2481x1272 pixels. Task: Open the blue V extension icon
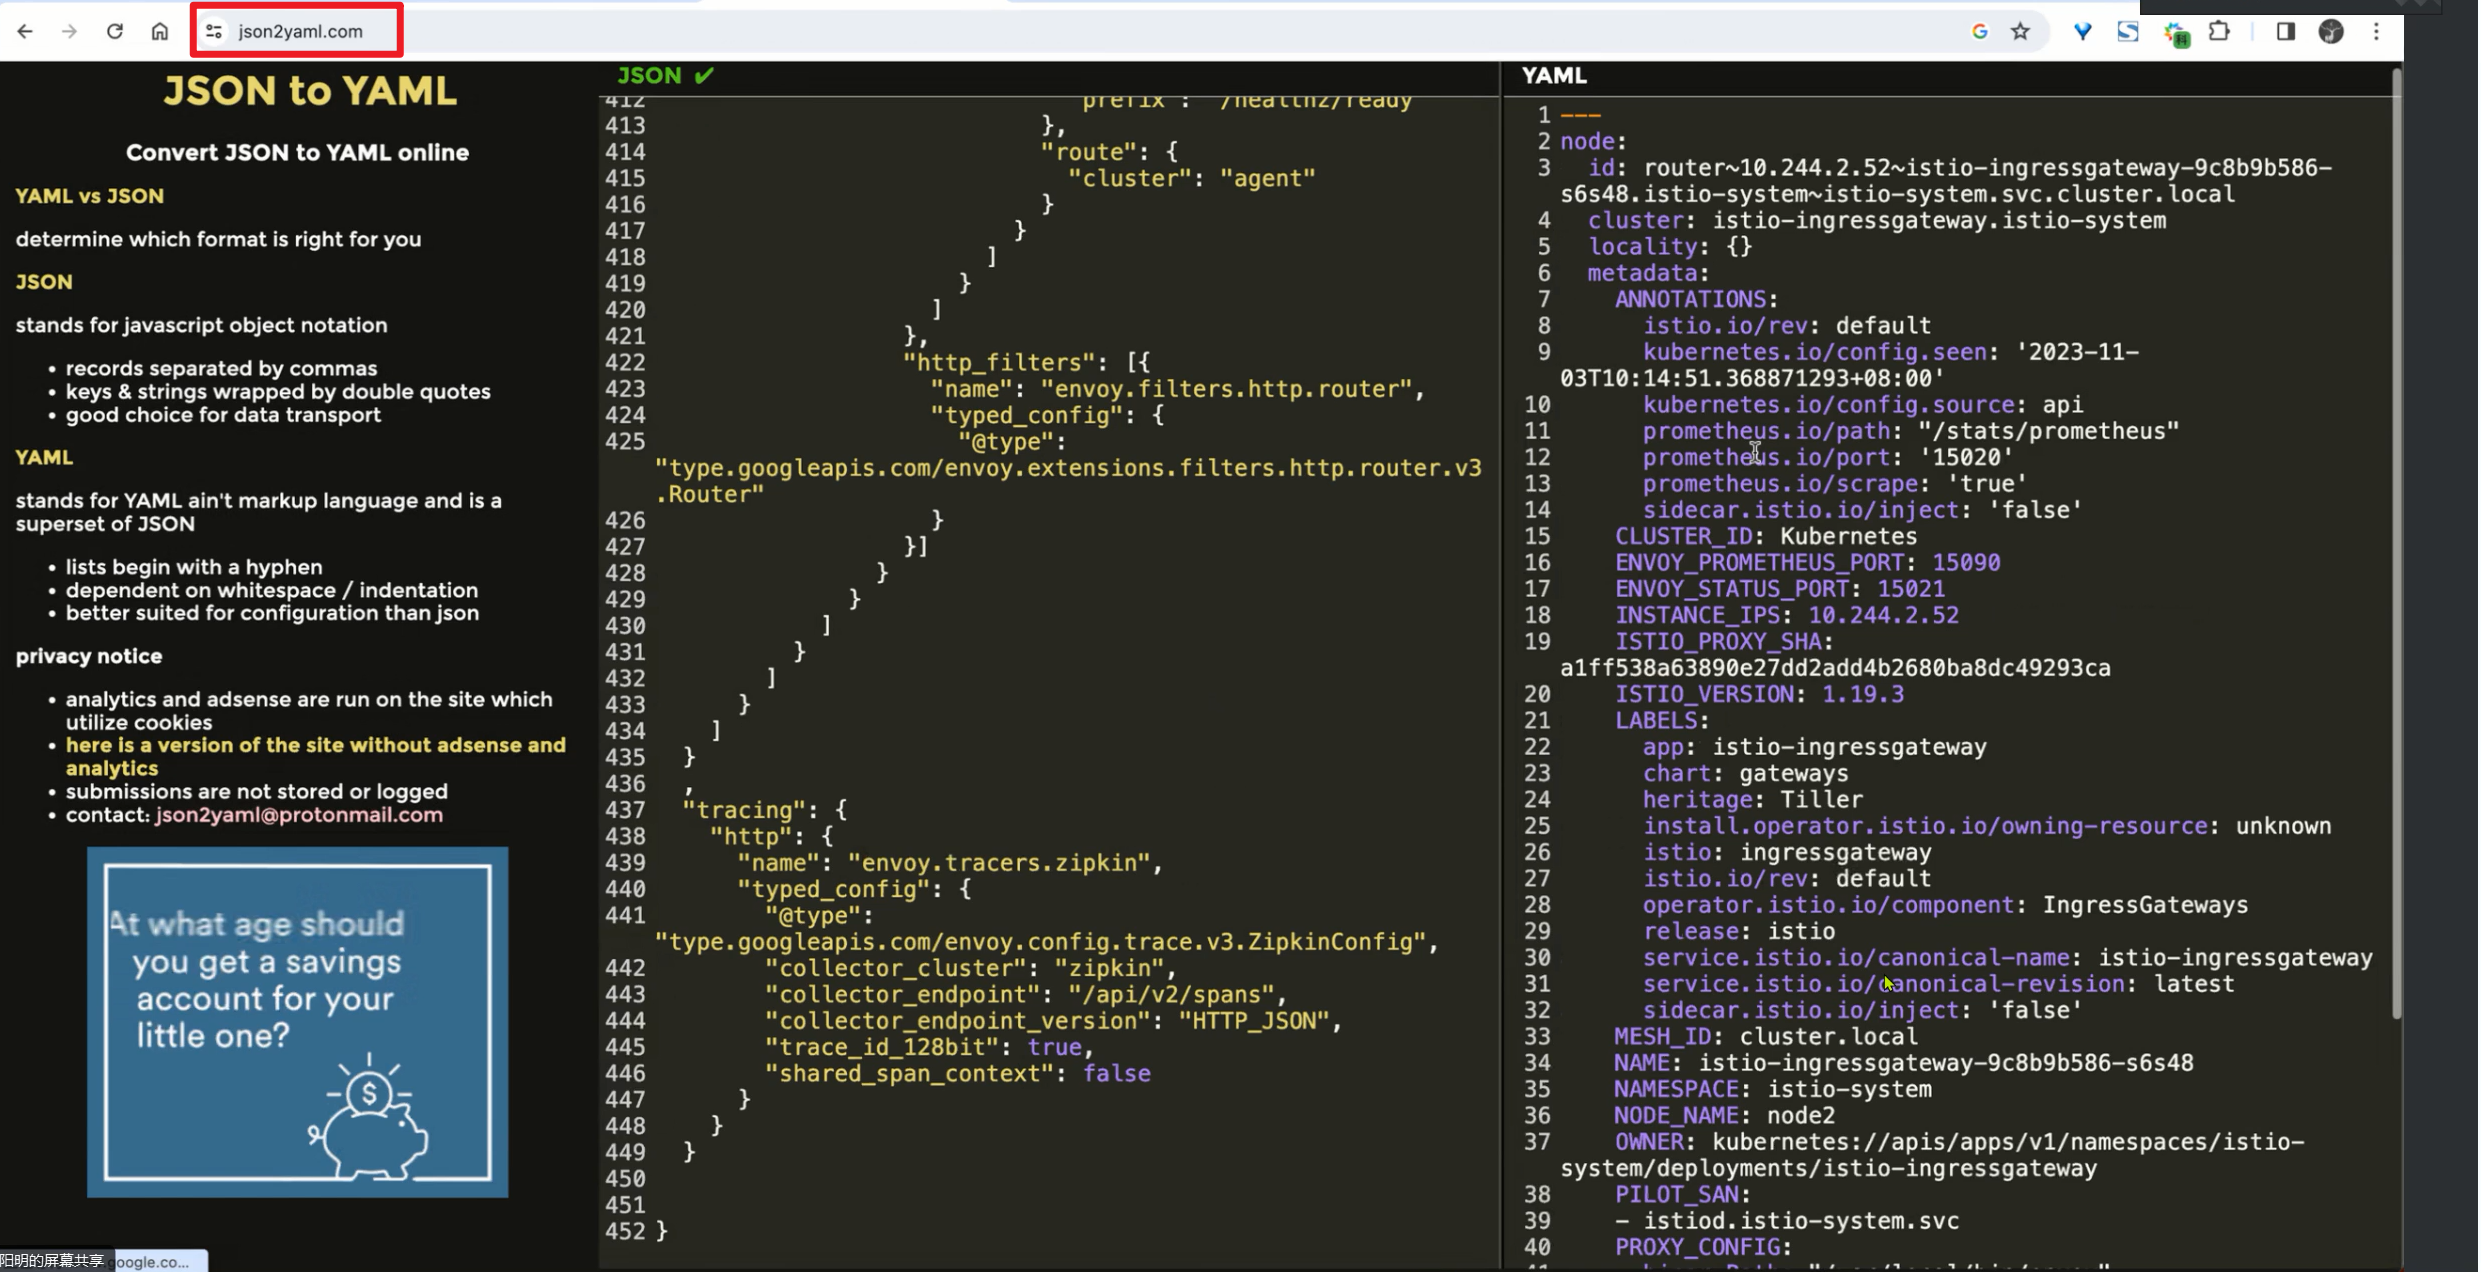2083,31
